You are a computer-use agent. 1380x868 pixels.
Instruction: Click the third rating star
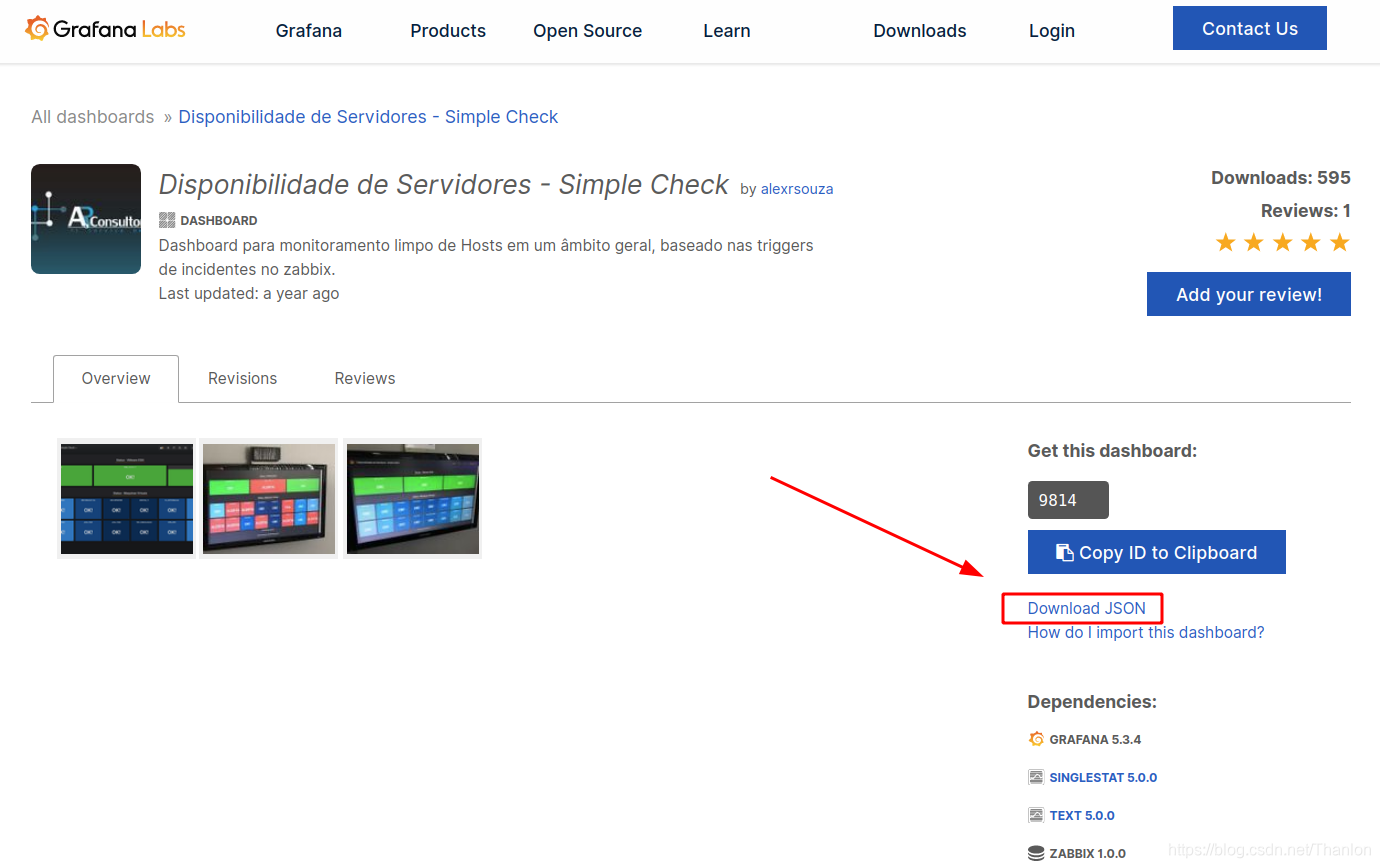point(1283,242)
